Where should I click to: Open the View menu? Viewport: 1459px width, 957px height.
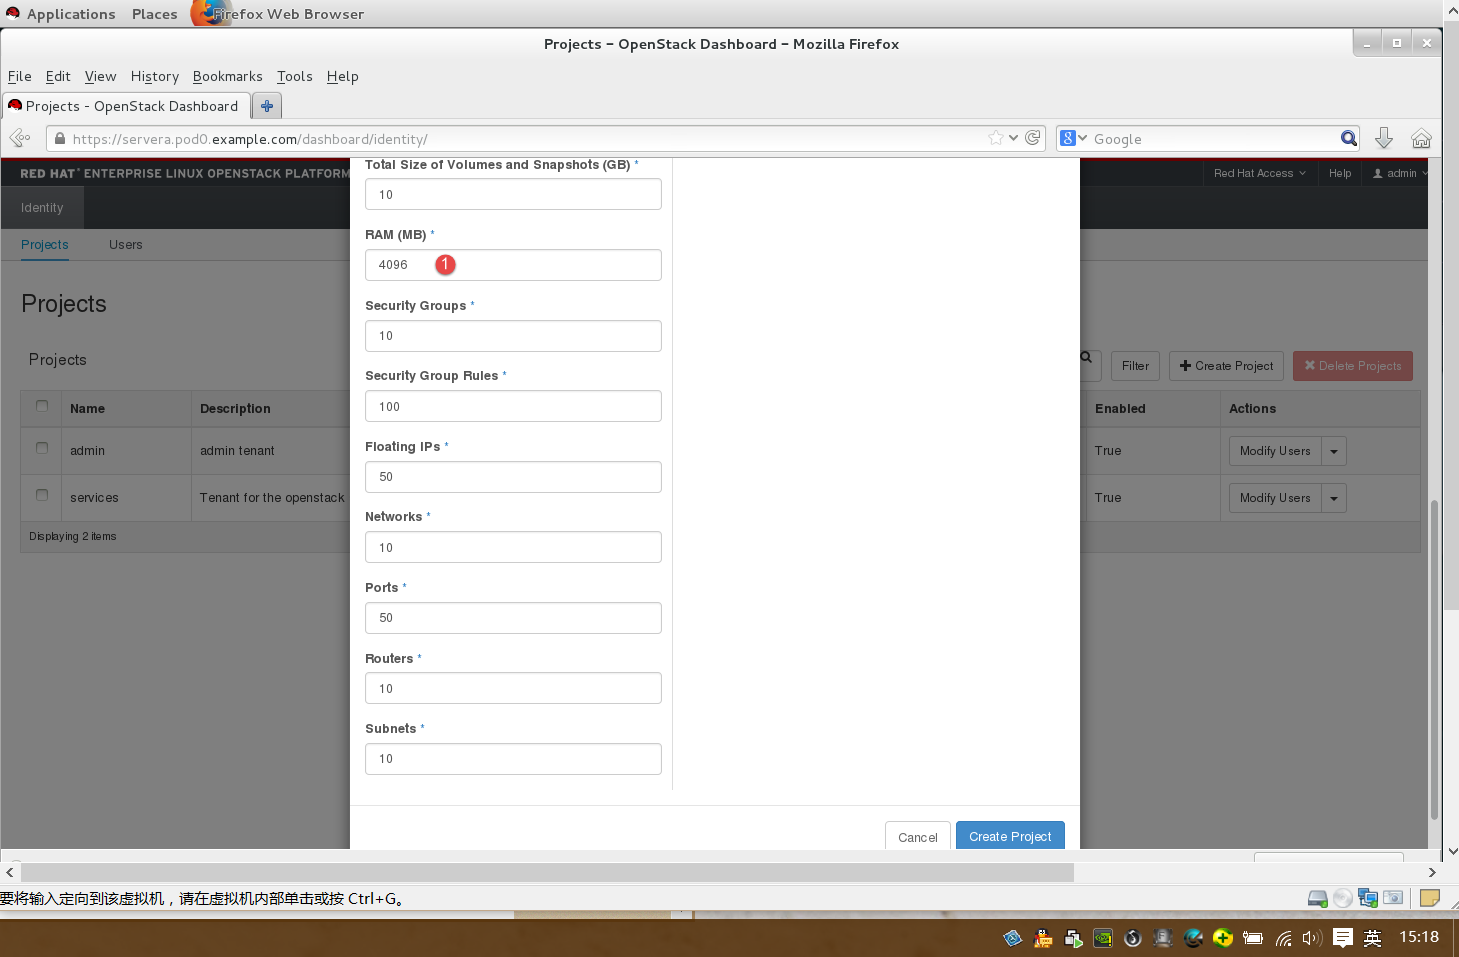click(x=100, y=76)
